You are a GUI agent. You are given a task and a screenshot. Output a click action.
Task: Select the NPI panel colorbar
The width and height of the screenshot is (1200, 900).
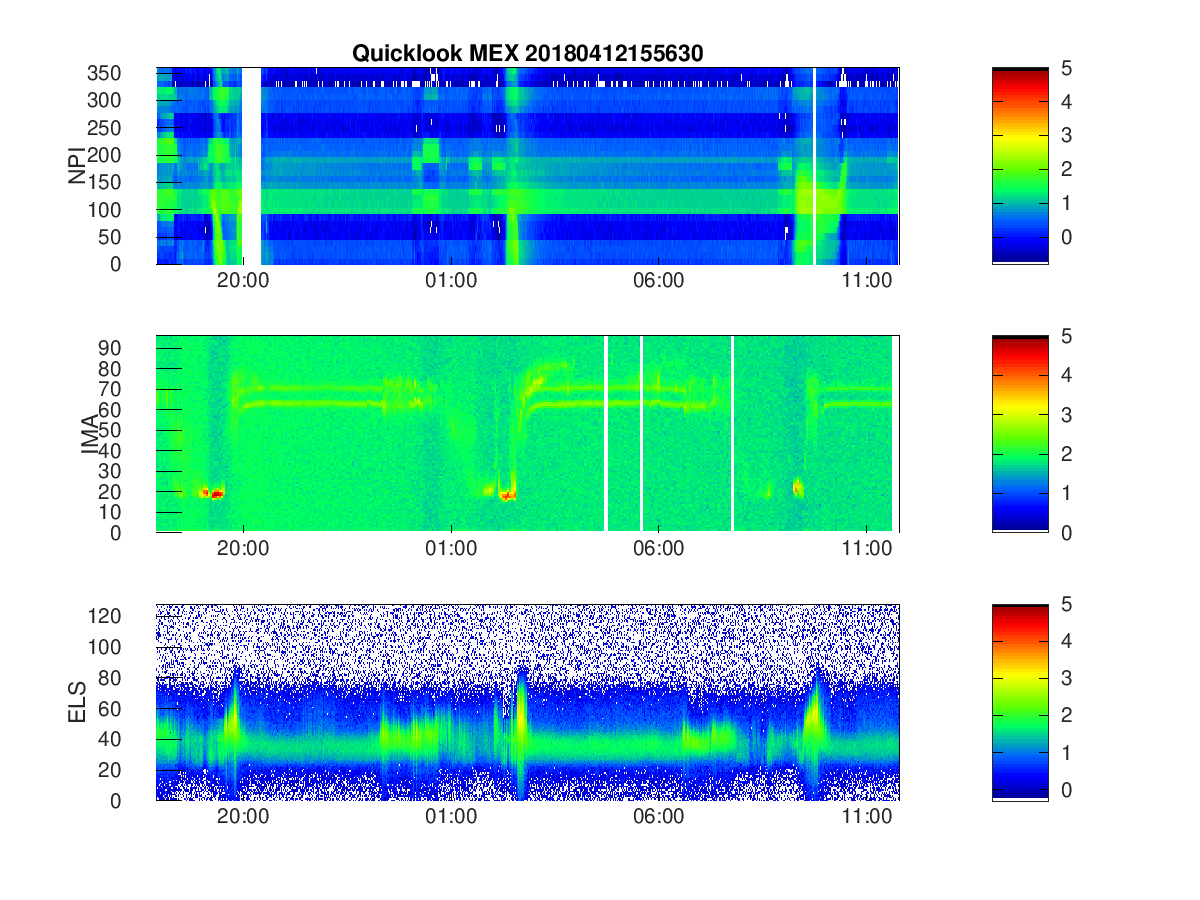pyautogui.click(x=1020, y=166)
